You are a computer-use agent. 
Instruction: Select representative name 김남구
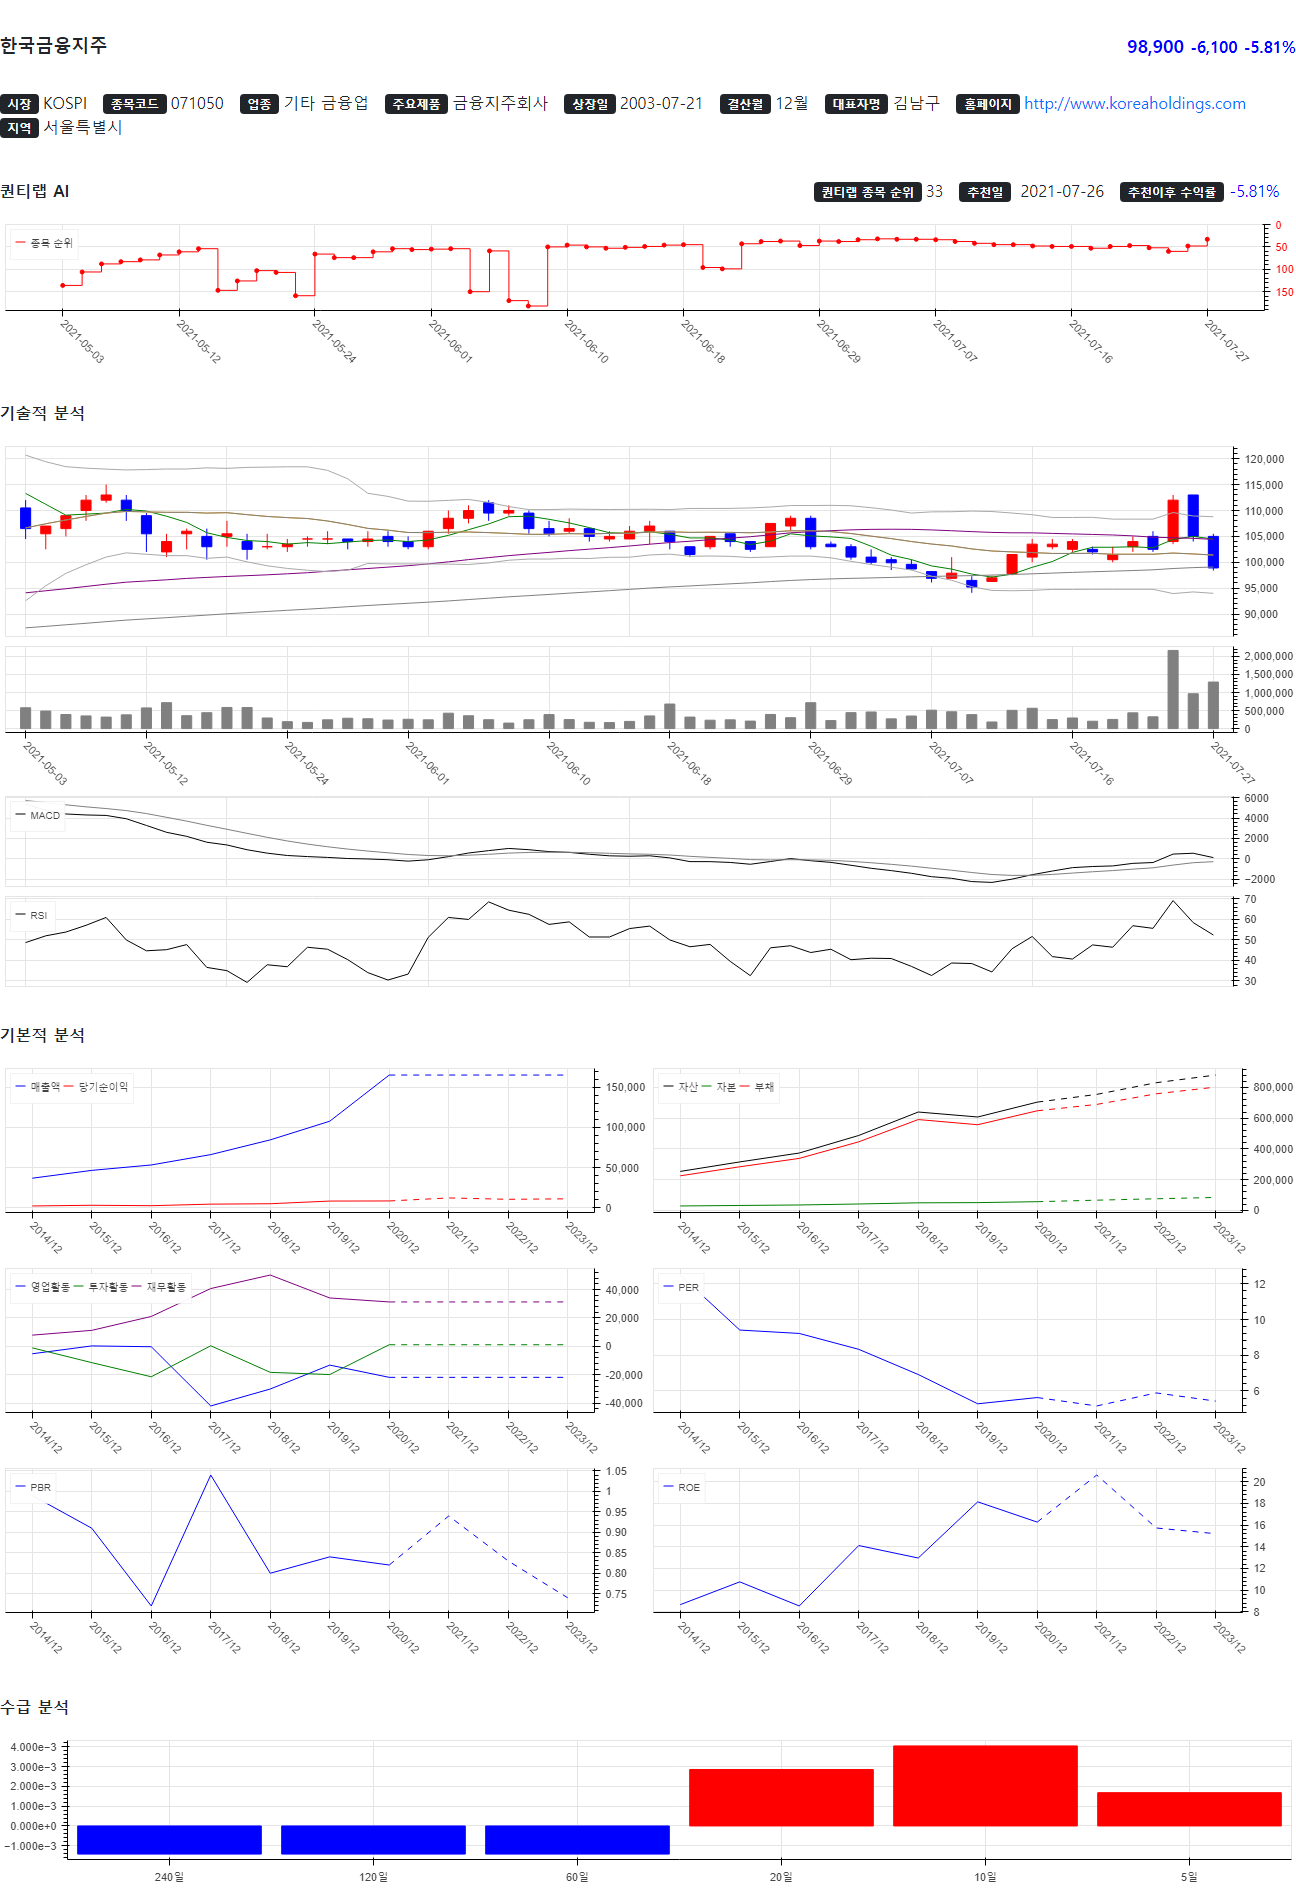pos(916,103)
